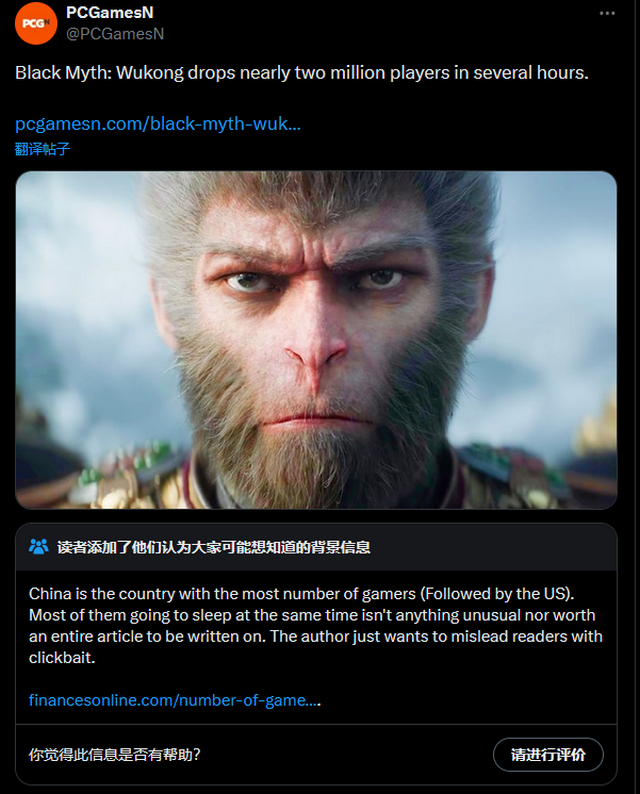Click the note line mentioning going to sleep
Viewport: 640px width, 794px height.
(312, 615)
